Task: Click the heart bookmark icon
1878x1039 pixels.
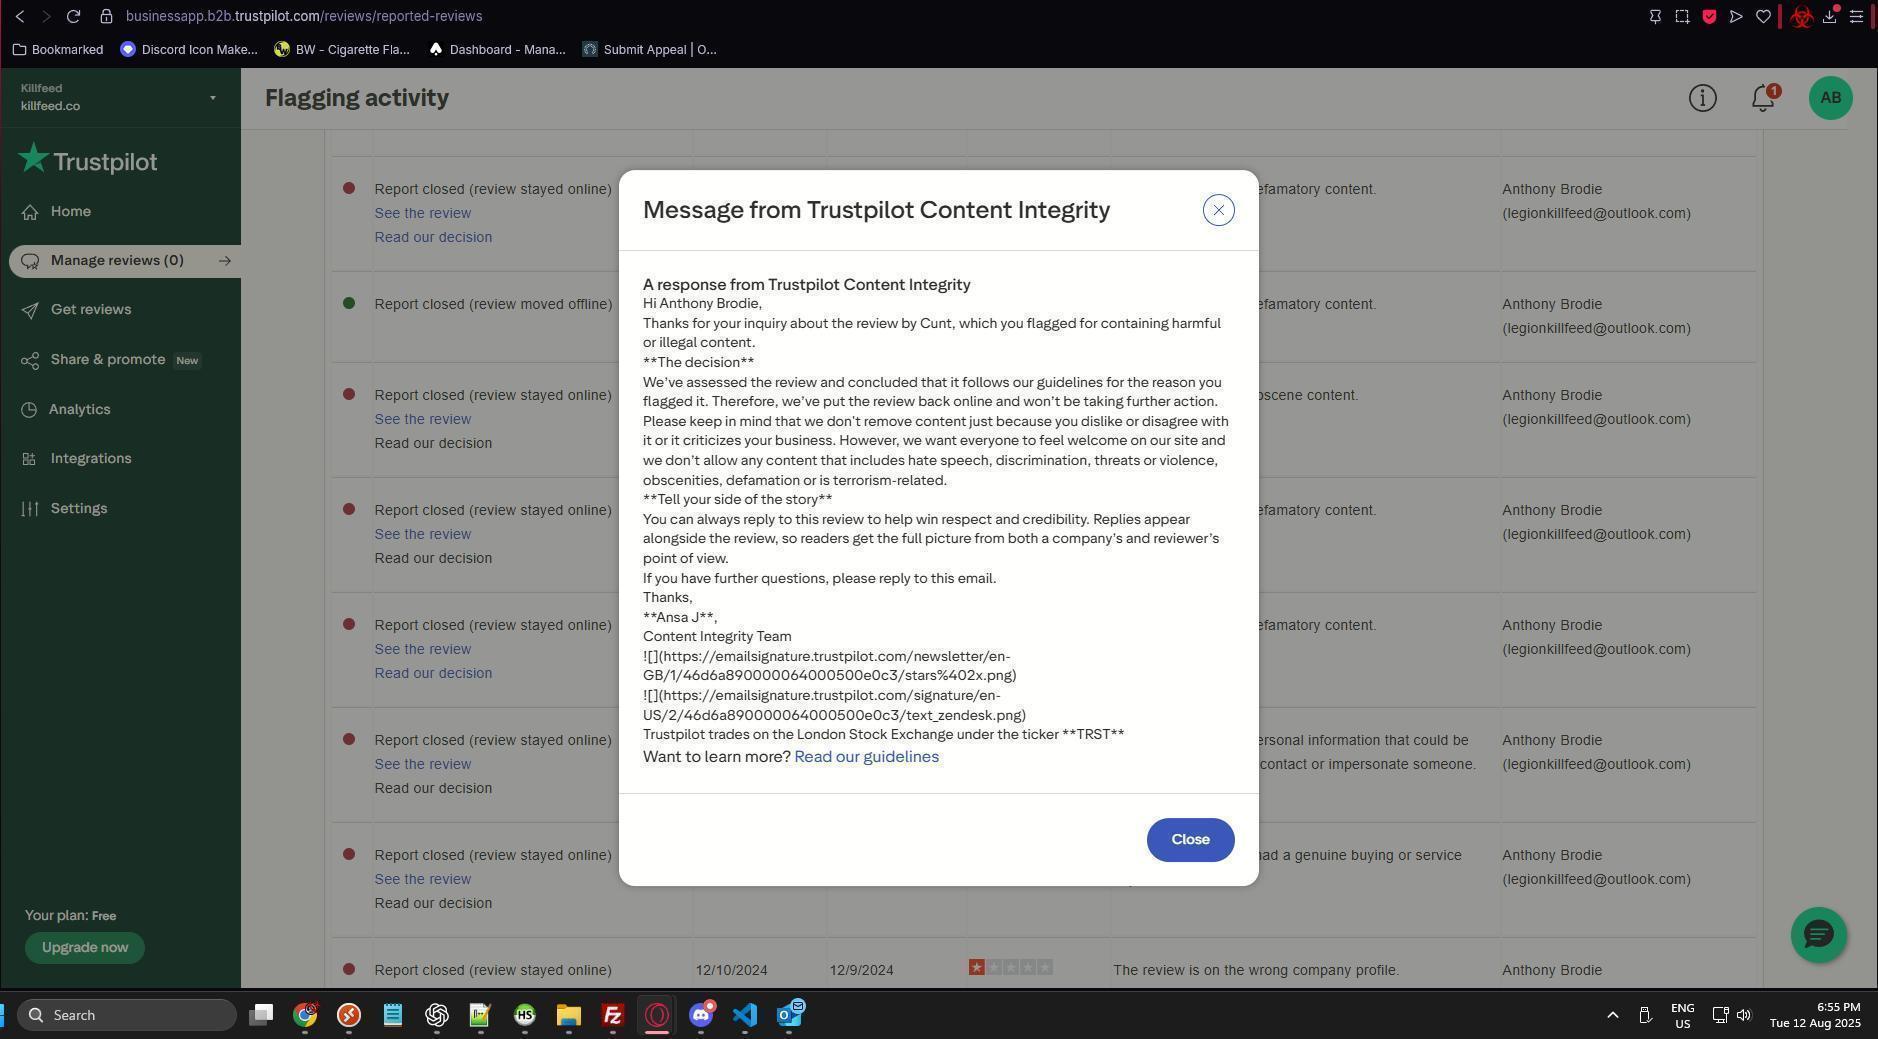Action: tap(1763, 16)
